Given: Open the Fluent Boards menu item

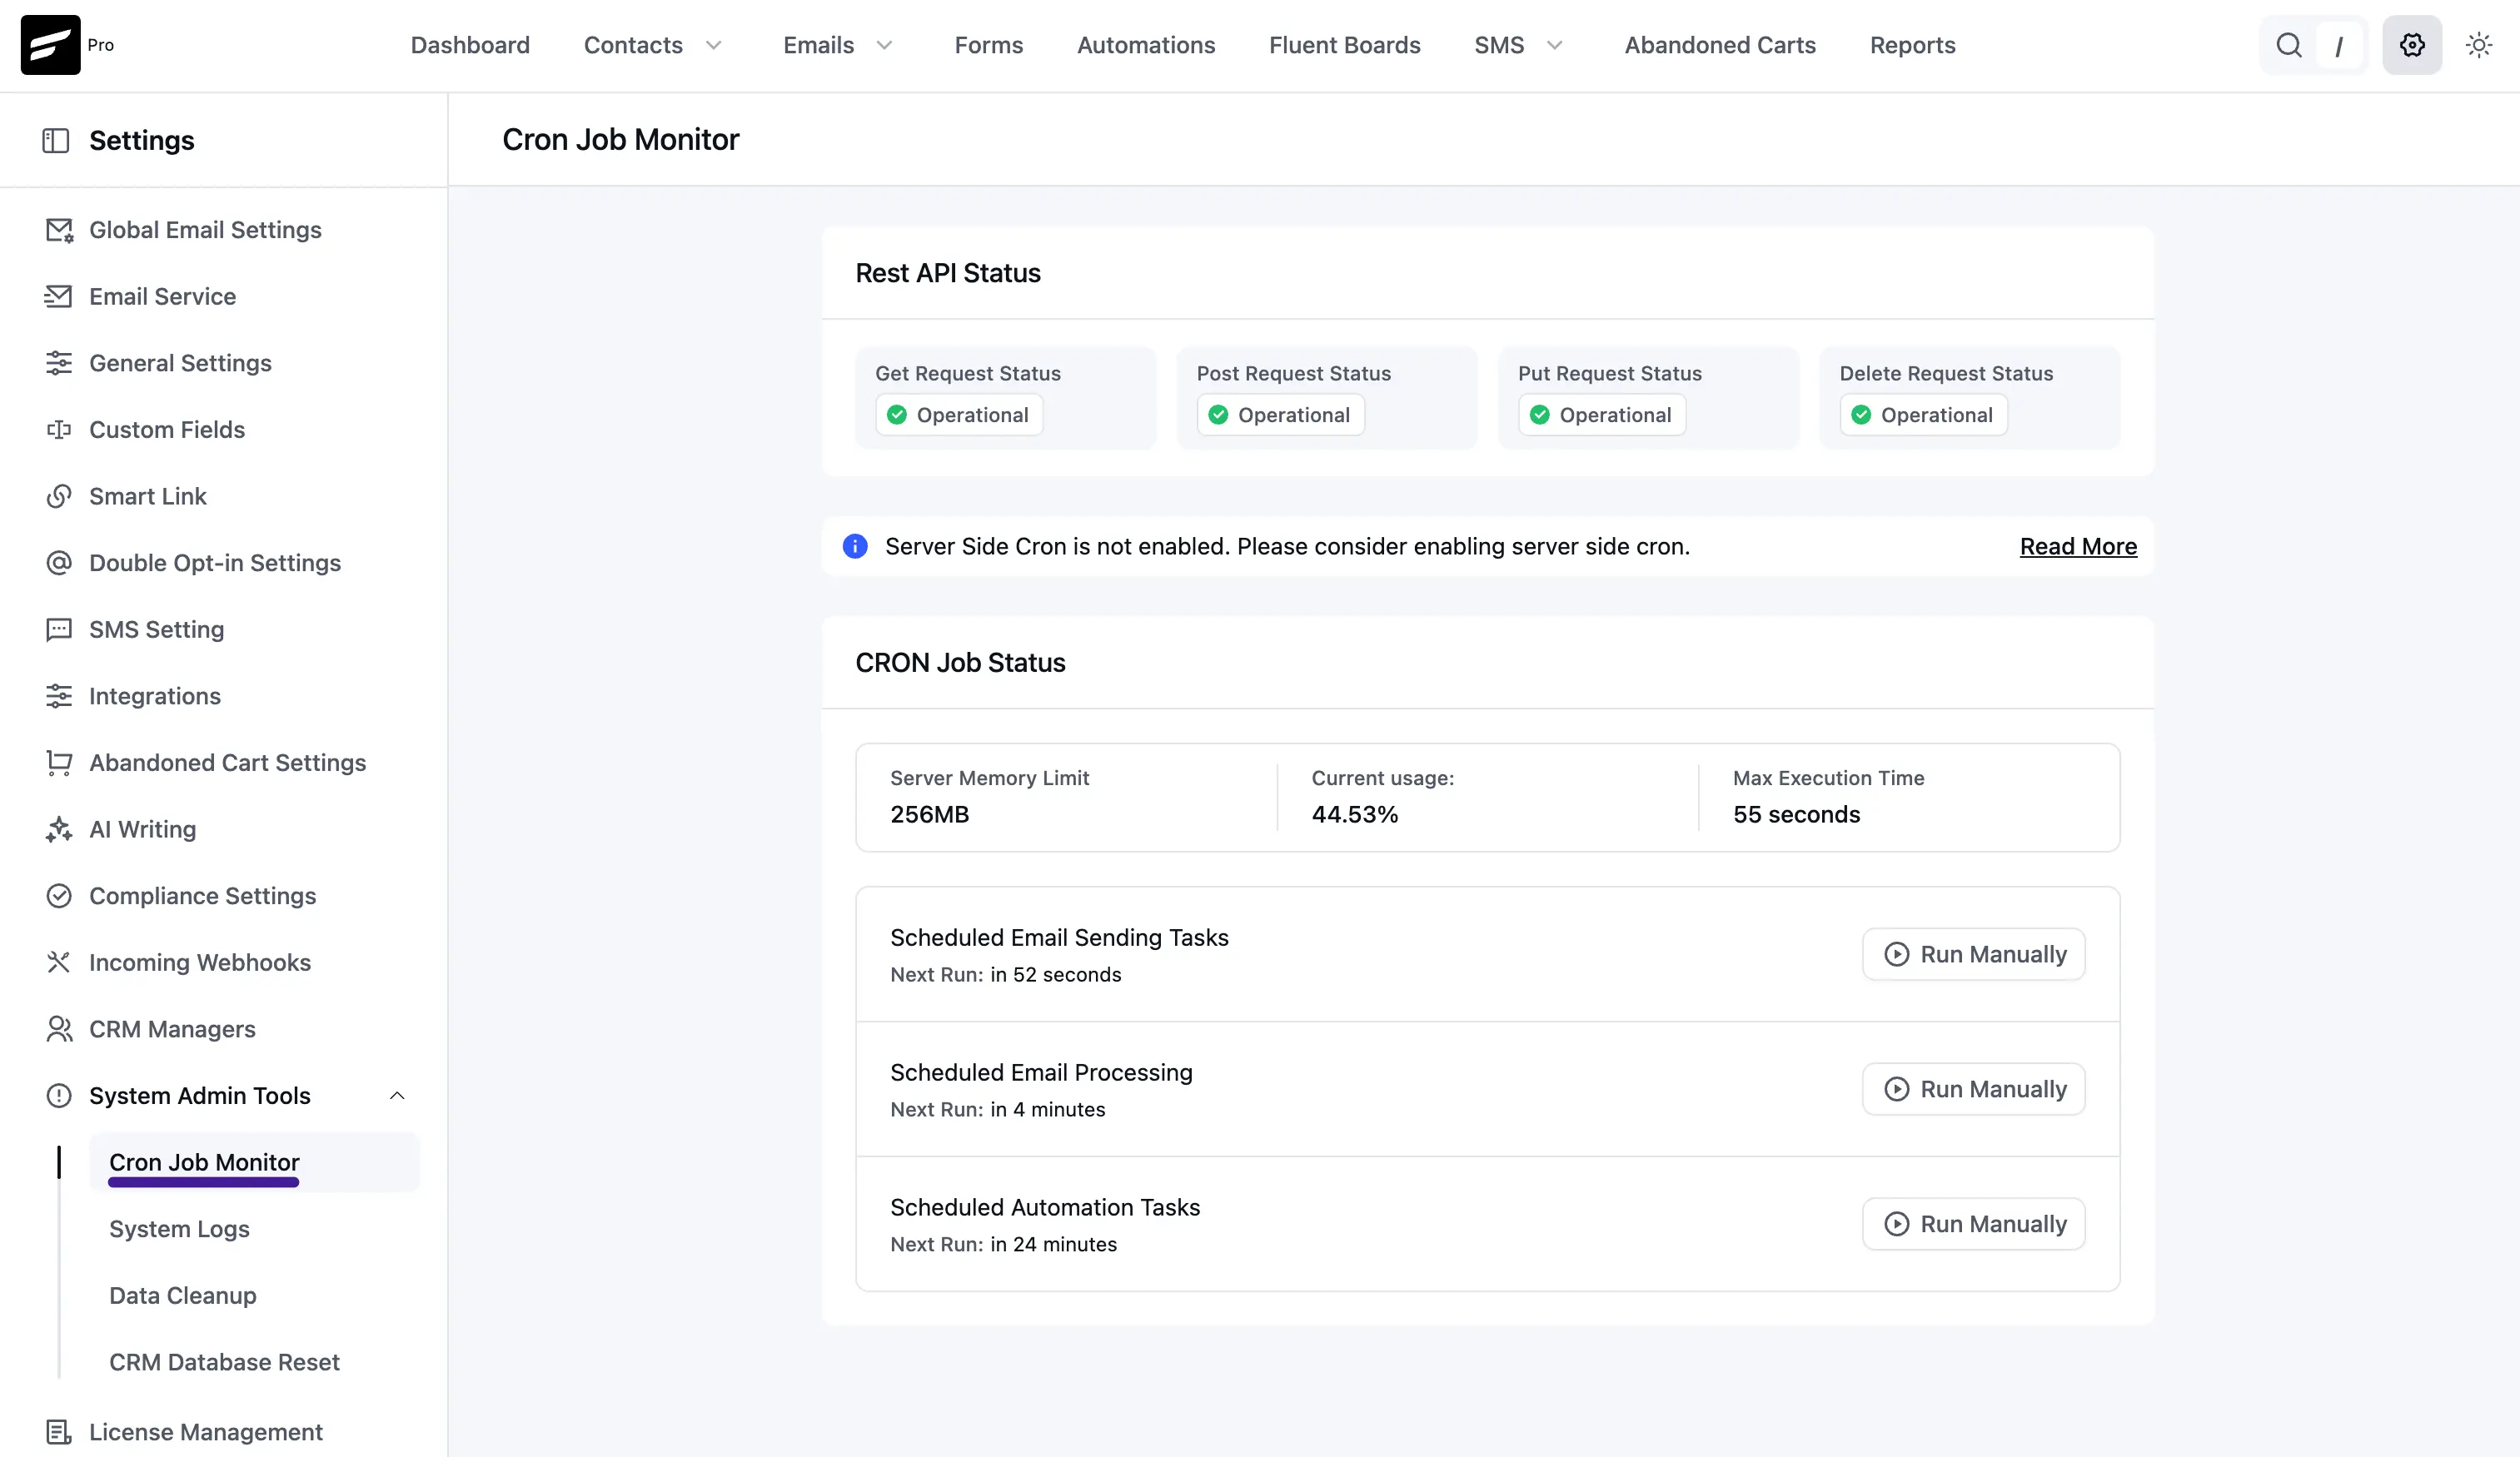Looking at the screenshot, I should click(1345, 45).
